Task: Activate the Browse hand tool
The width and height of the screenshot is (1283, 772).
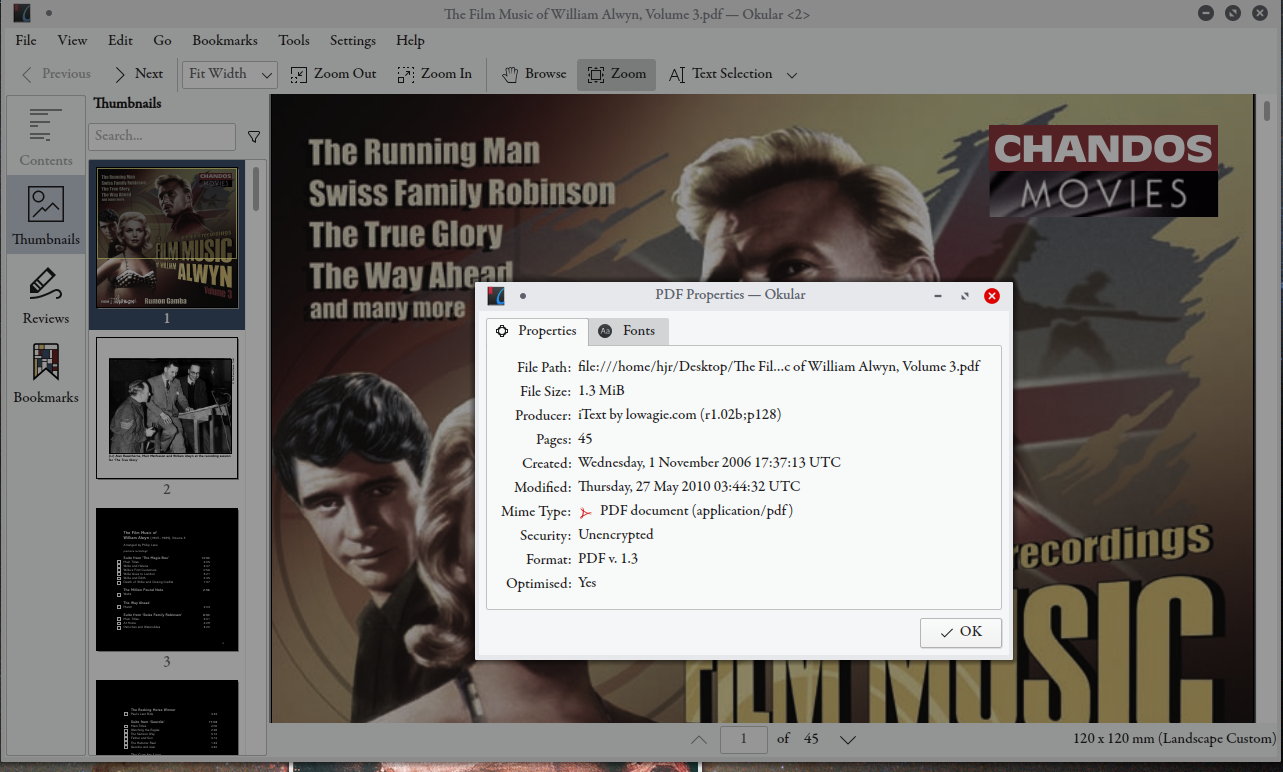Action: [532, 74]
